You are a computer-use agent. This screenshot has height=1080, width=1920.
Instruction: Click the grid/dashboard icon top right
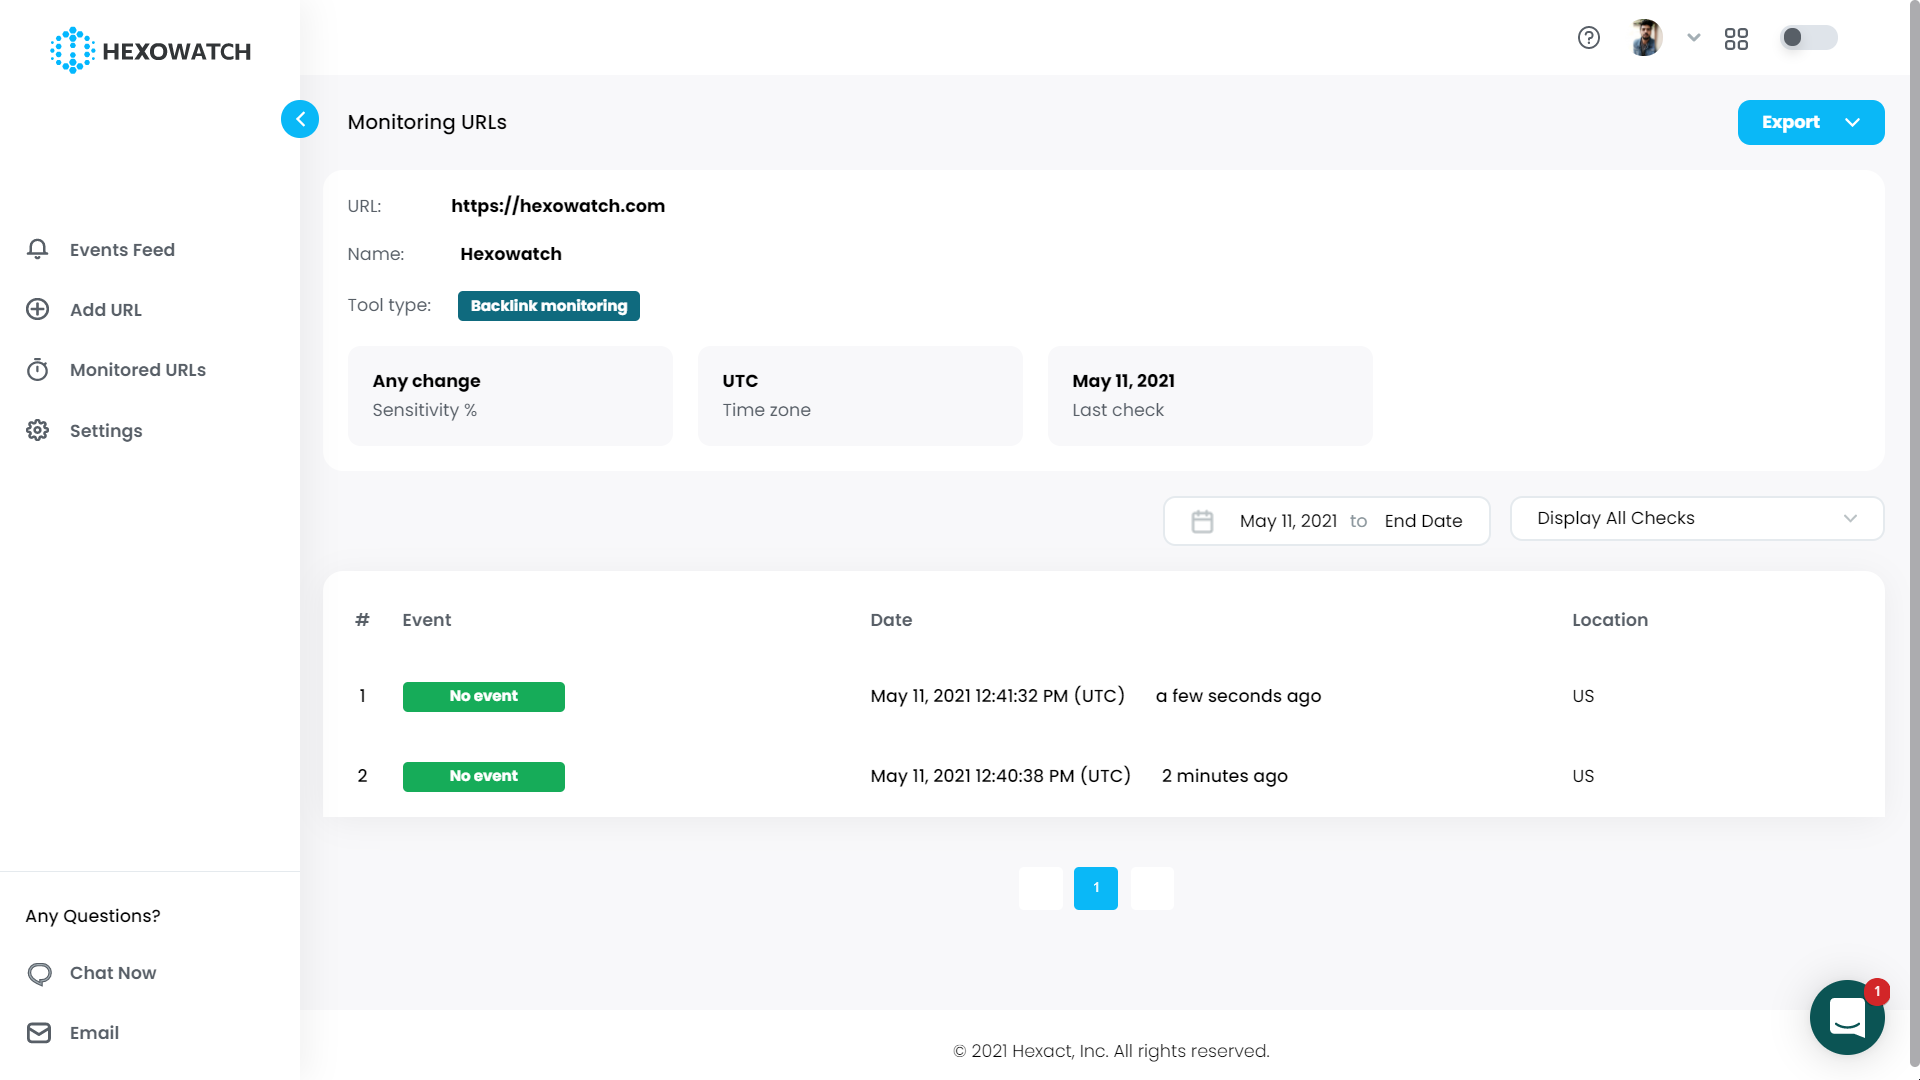1735,37
